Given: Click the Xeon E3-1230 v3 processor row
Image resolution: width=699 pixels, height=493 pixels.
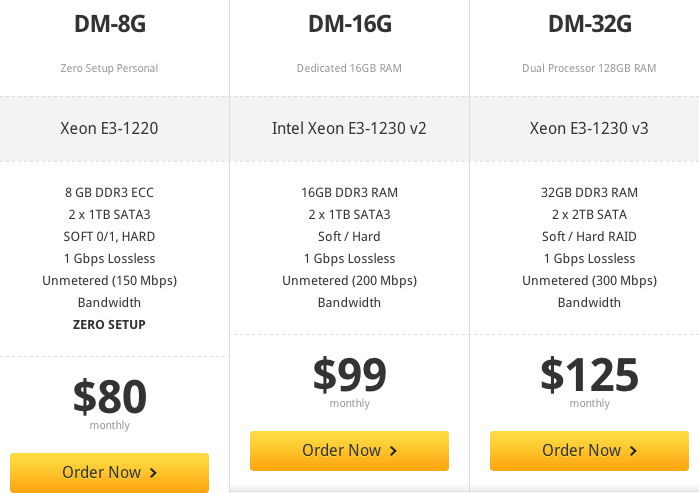Looking at the screenshot, I should pyautogui.click(x=589, y=128).
